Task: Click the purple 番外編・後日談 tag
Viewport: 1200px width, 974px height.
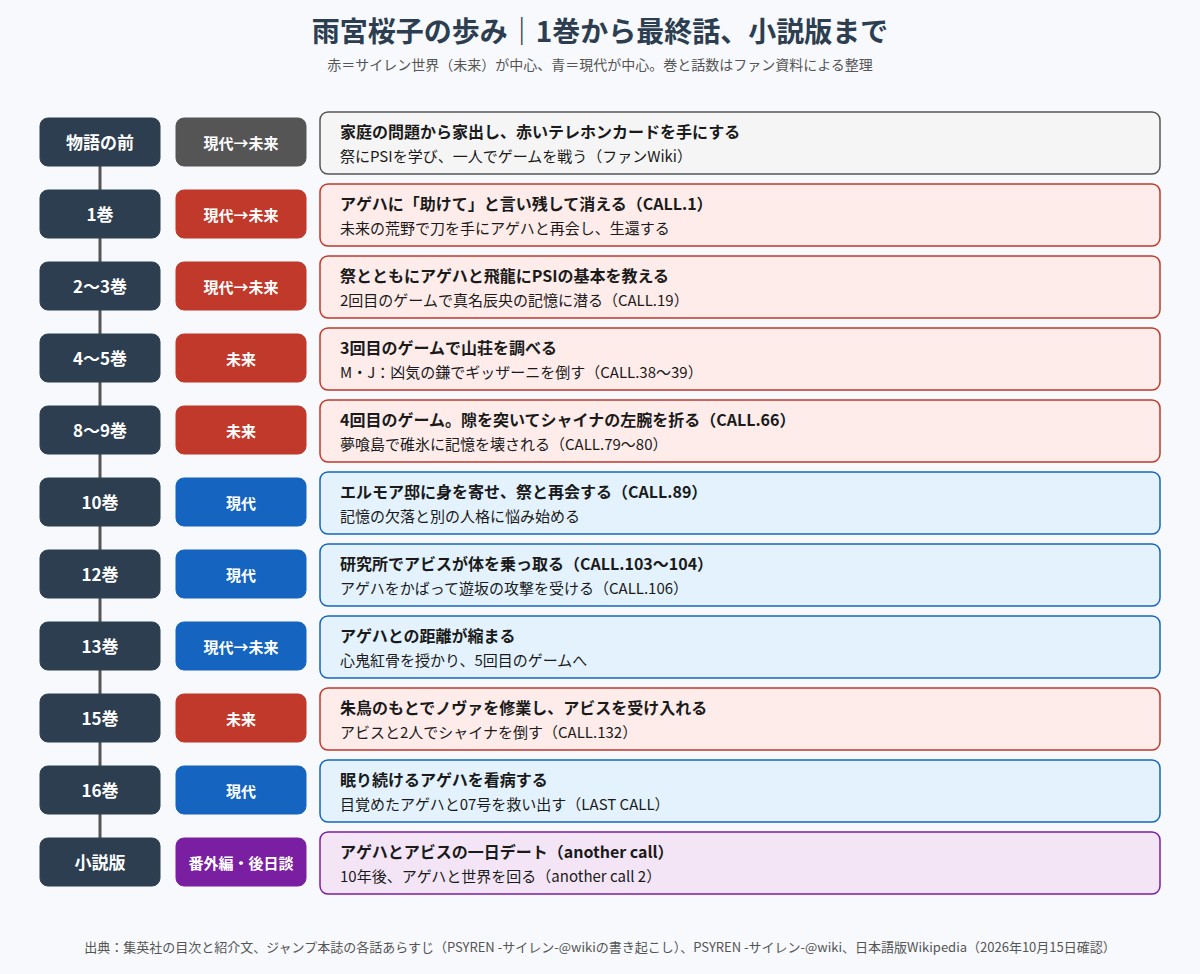Action: point(241,862)
